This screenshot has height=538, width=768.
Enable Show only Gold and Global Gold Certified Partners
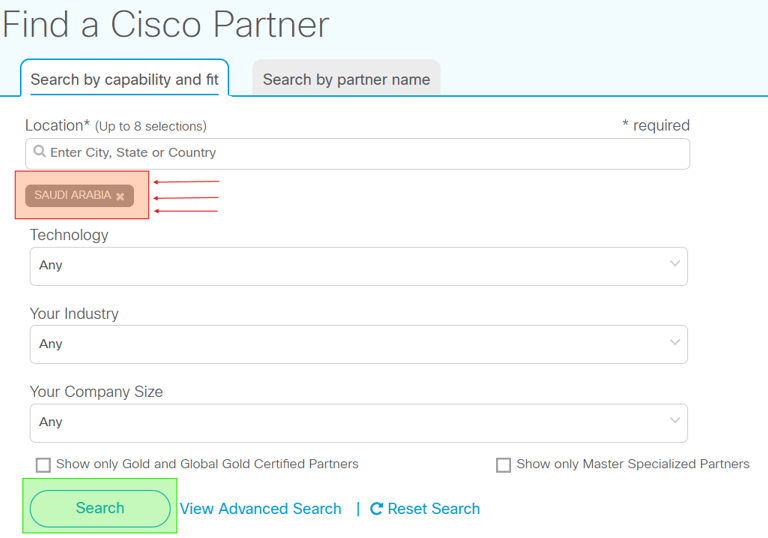43,465
